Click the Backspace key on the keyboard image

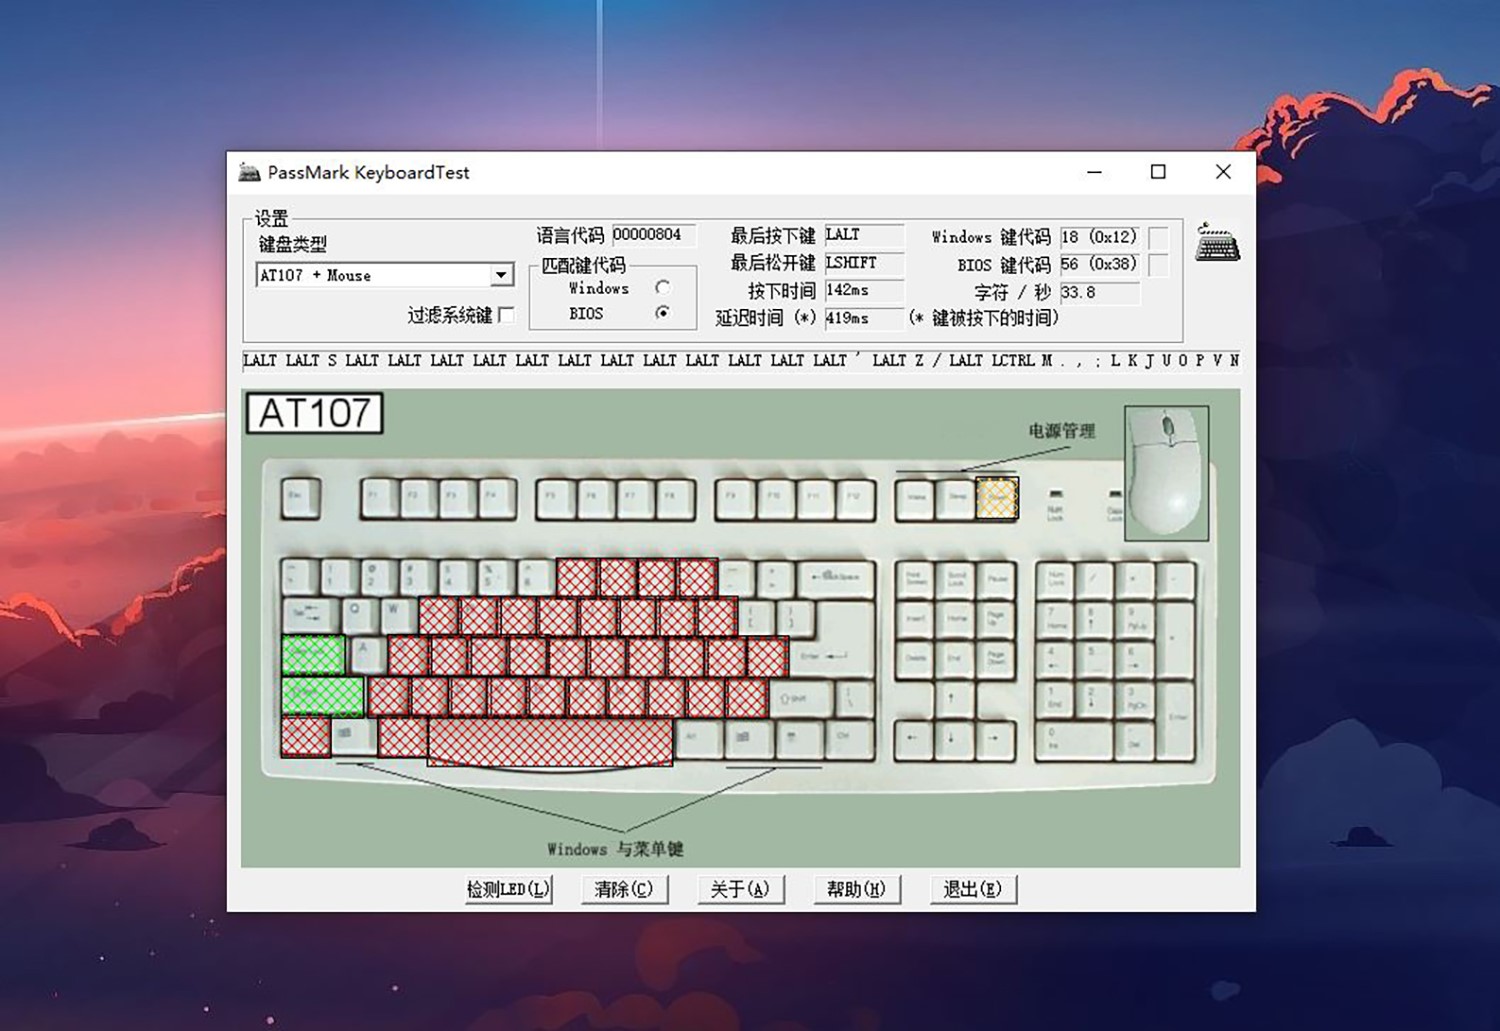[835, 577]
